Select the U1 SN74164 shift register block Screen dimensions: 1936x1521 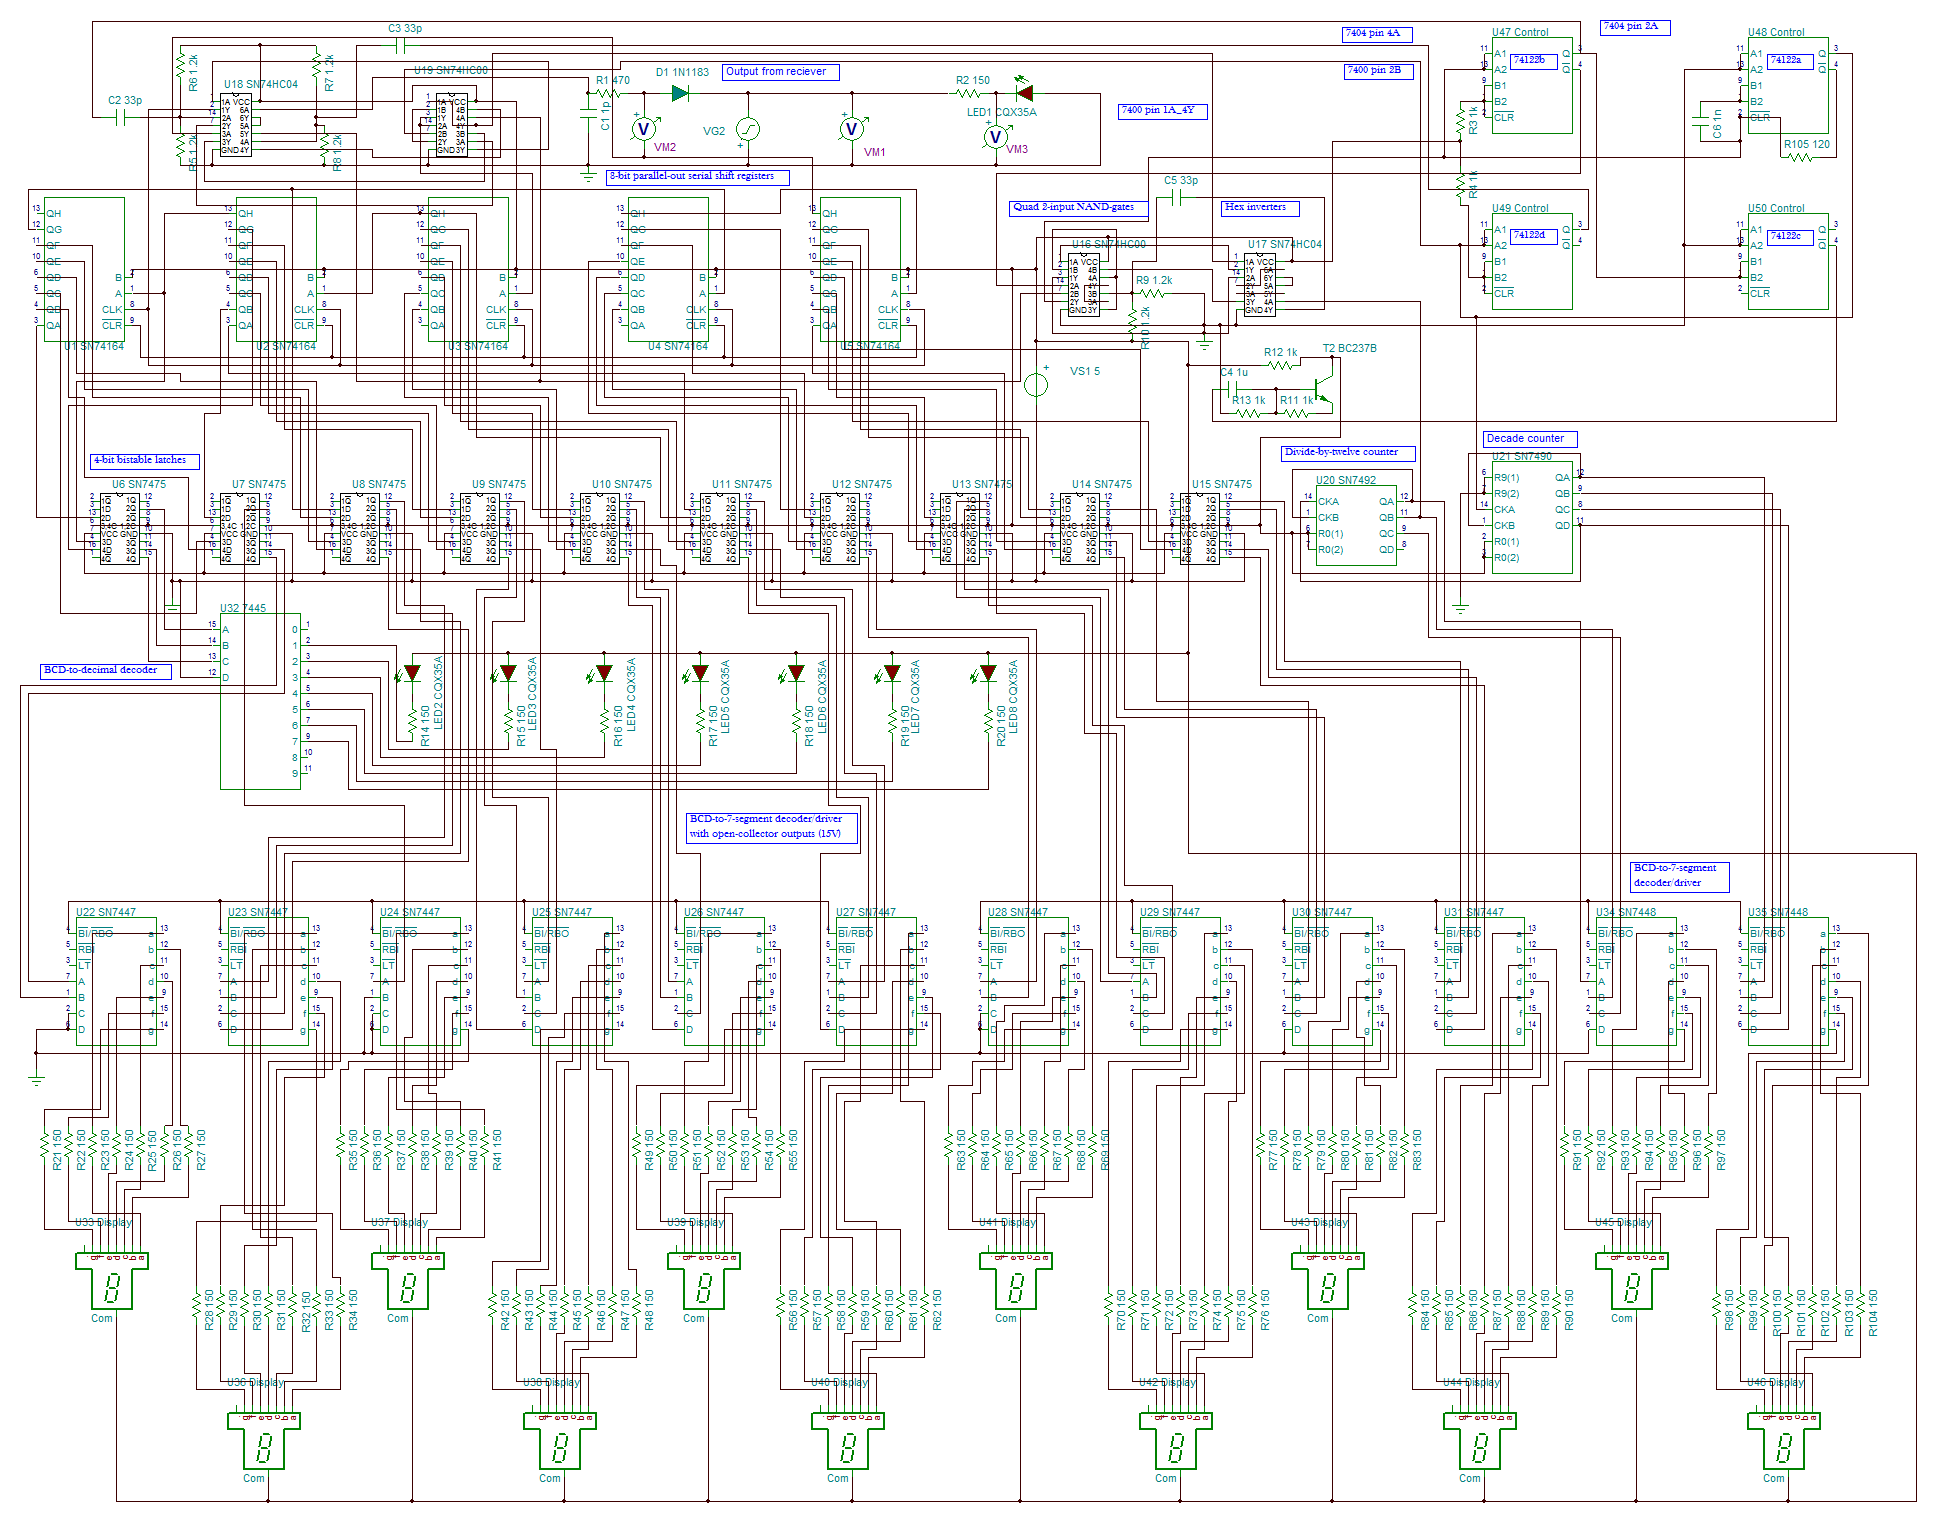(x=84, y=269)
